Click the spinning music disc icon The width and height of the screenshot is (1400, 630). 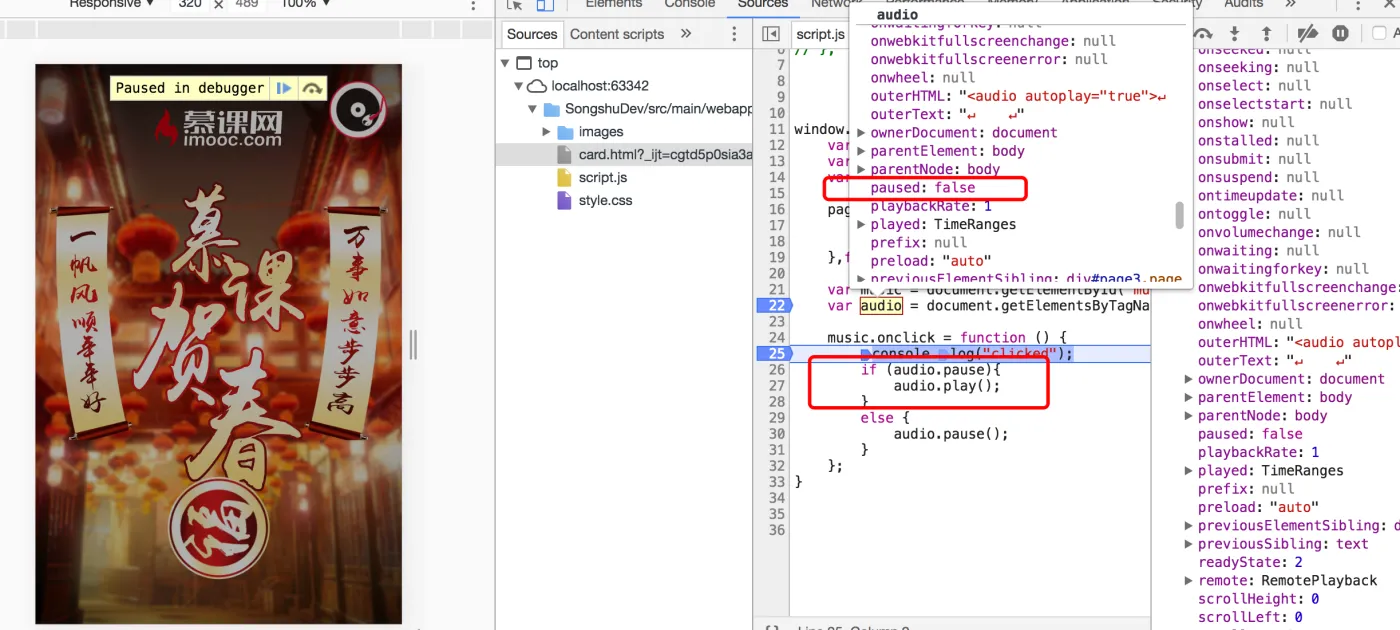pyautogui.click(x=357, y=110)
